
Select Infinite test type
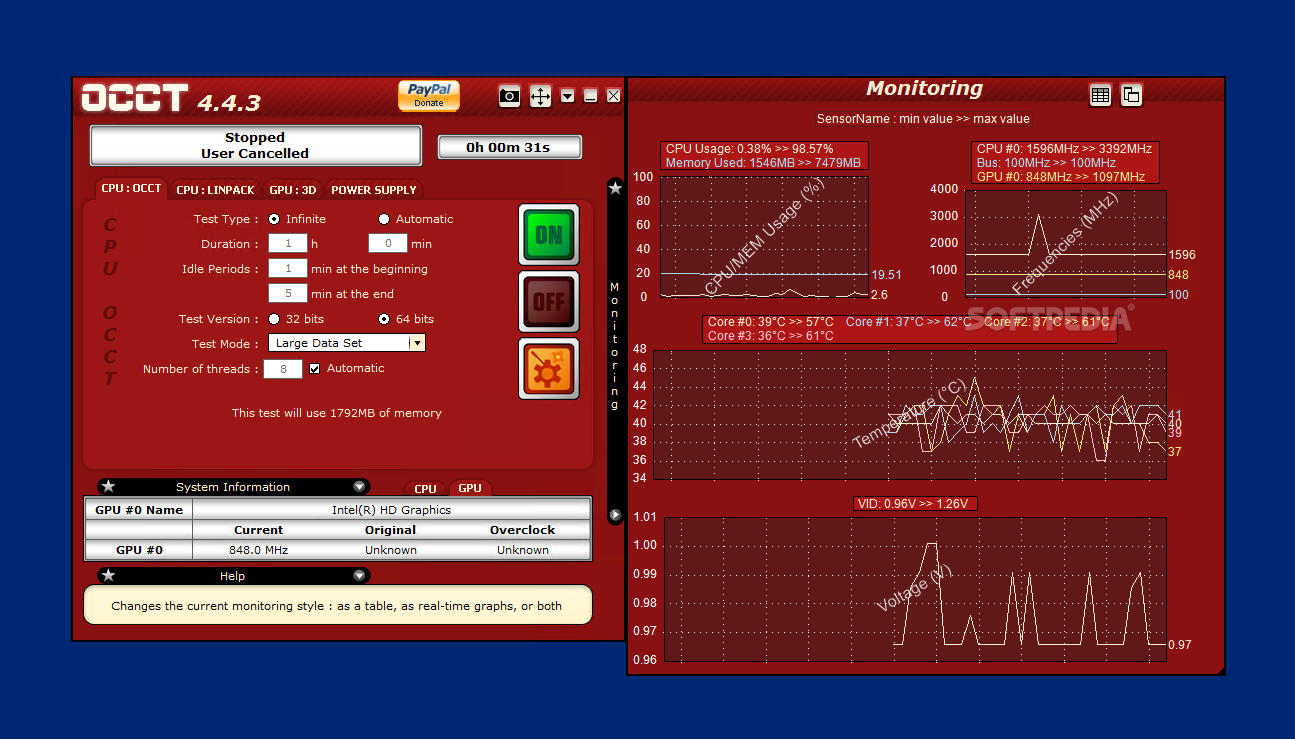(274, 219)
